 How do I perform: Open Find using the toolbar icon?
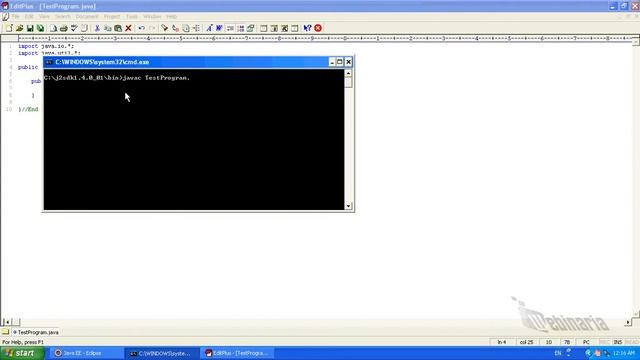coord(164,28)
